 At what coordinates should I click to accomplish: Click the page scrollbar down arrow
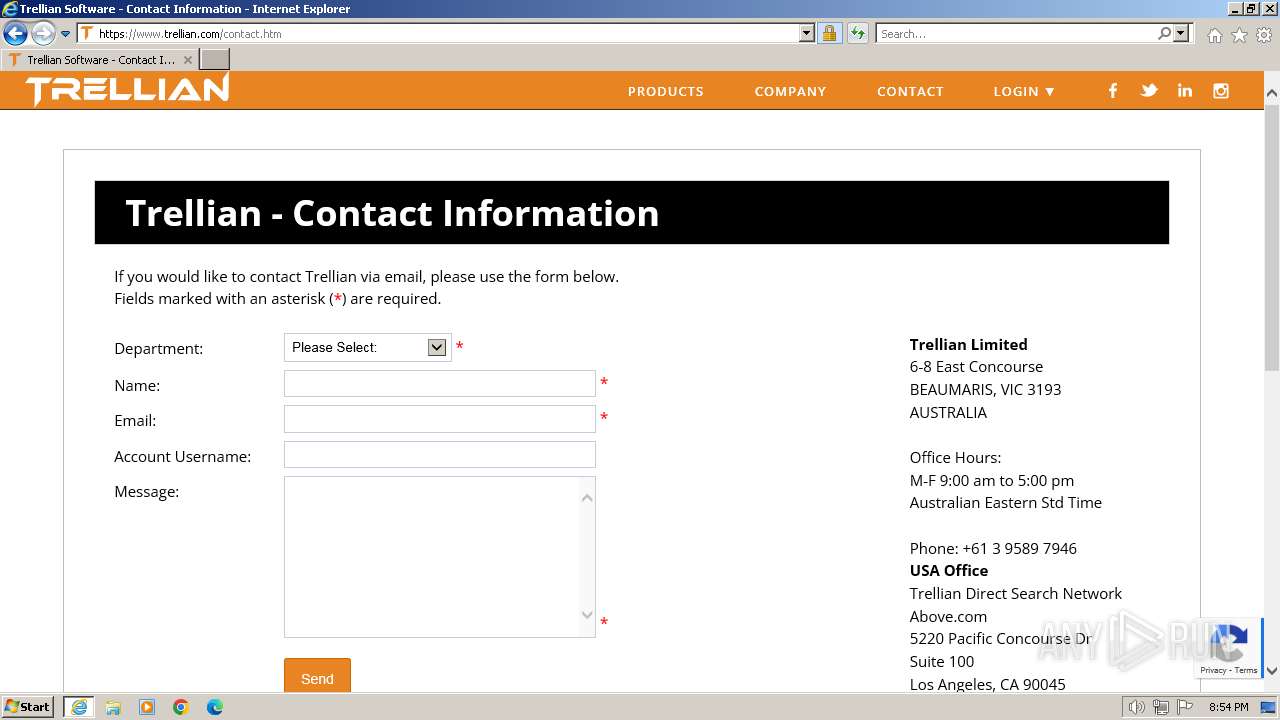(1272, 671)
